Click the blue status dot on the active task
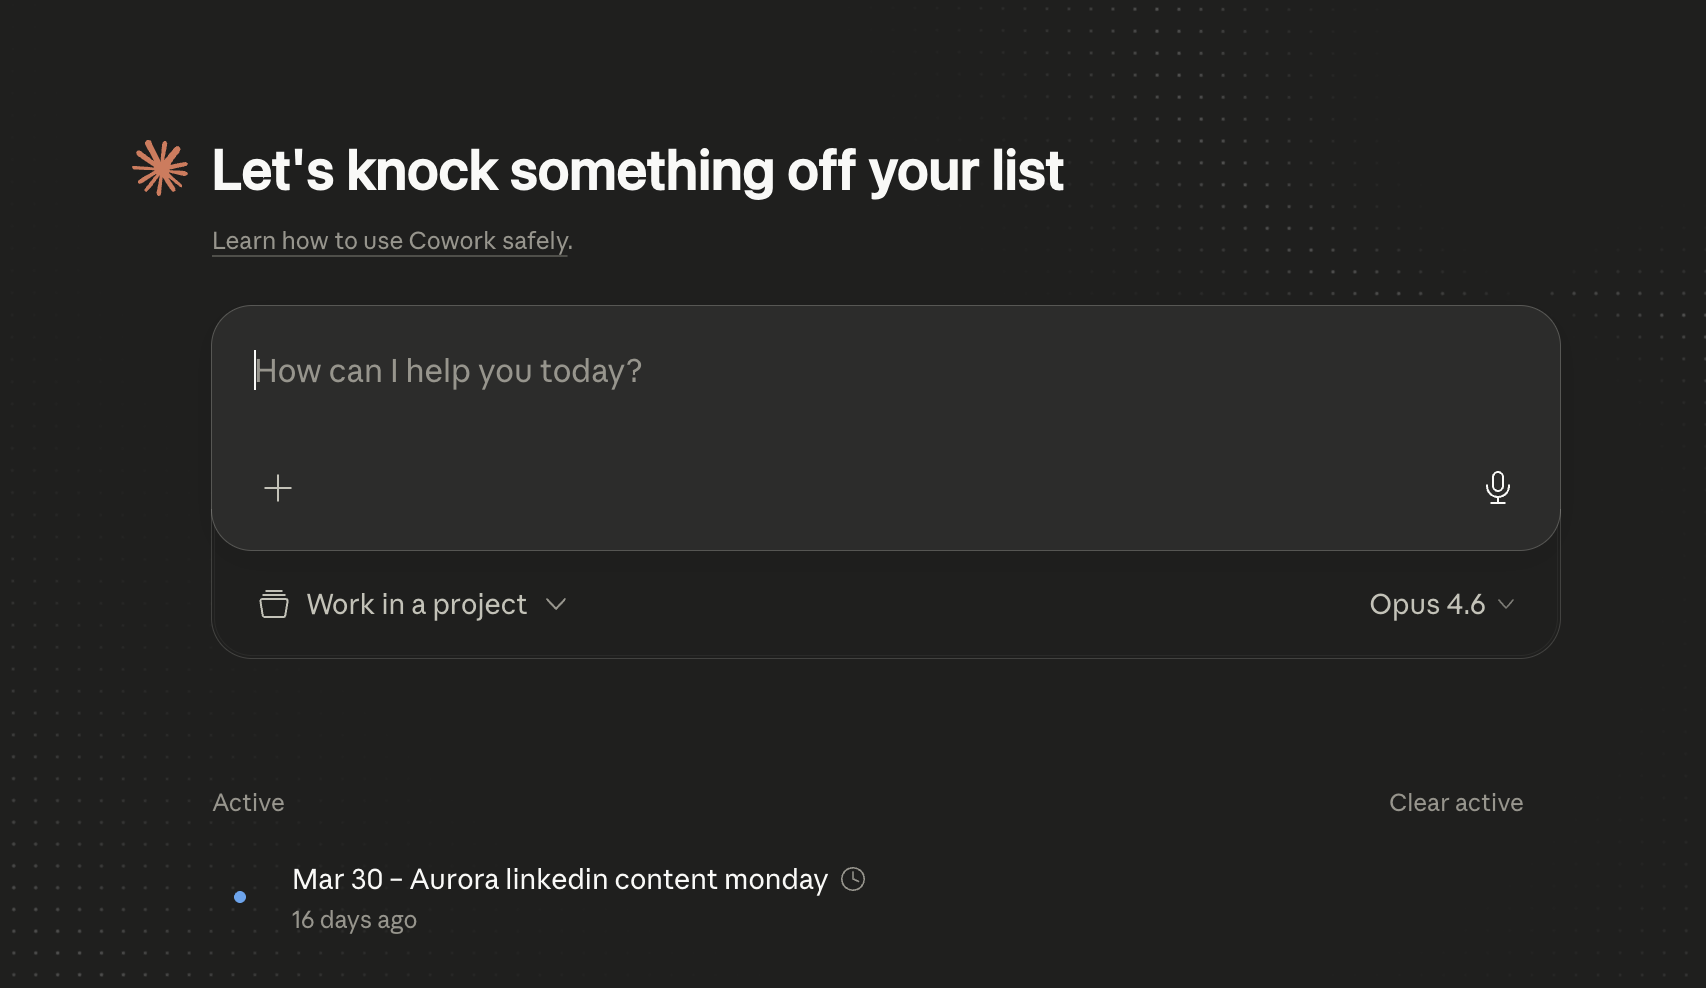The width and height of the screenshot is (1706, 988). pyautogui.click(x=240, y=897)
